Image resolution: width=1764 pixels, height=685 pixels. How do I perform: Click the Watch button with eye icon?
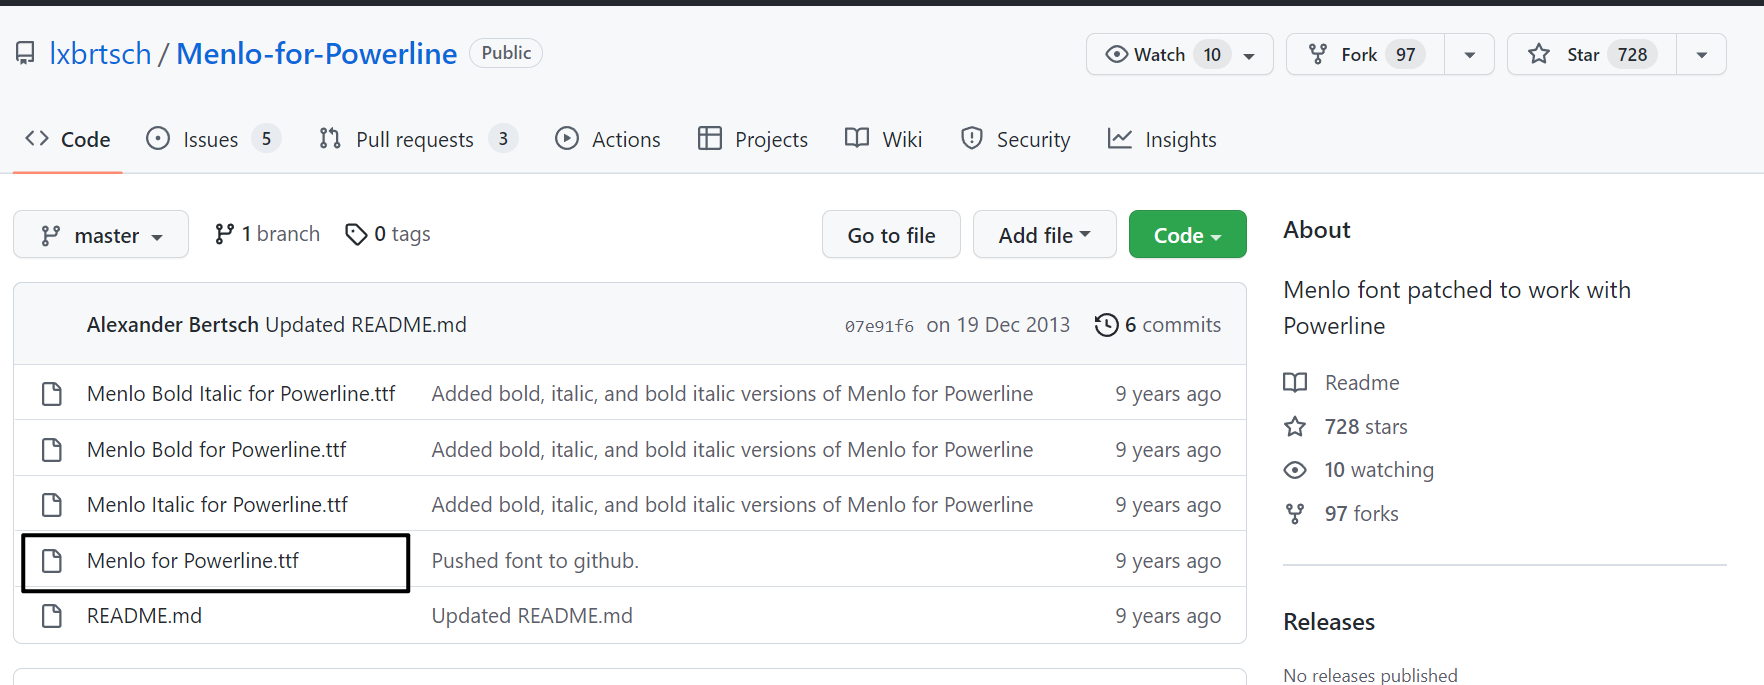pos(1180,54)
